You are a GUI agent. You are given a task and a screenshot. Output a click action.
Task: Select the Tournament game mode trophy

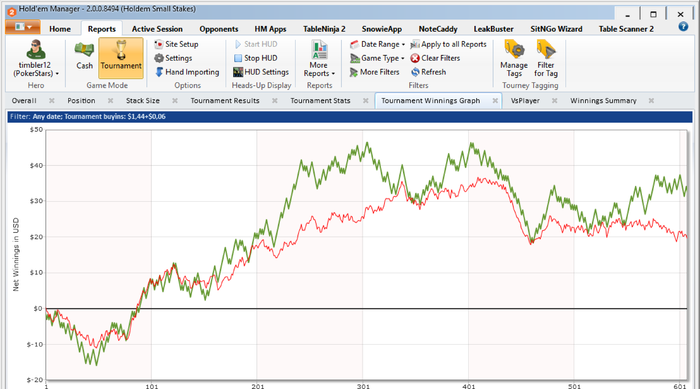click(121, 58)
